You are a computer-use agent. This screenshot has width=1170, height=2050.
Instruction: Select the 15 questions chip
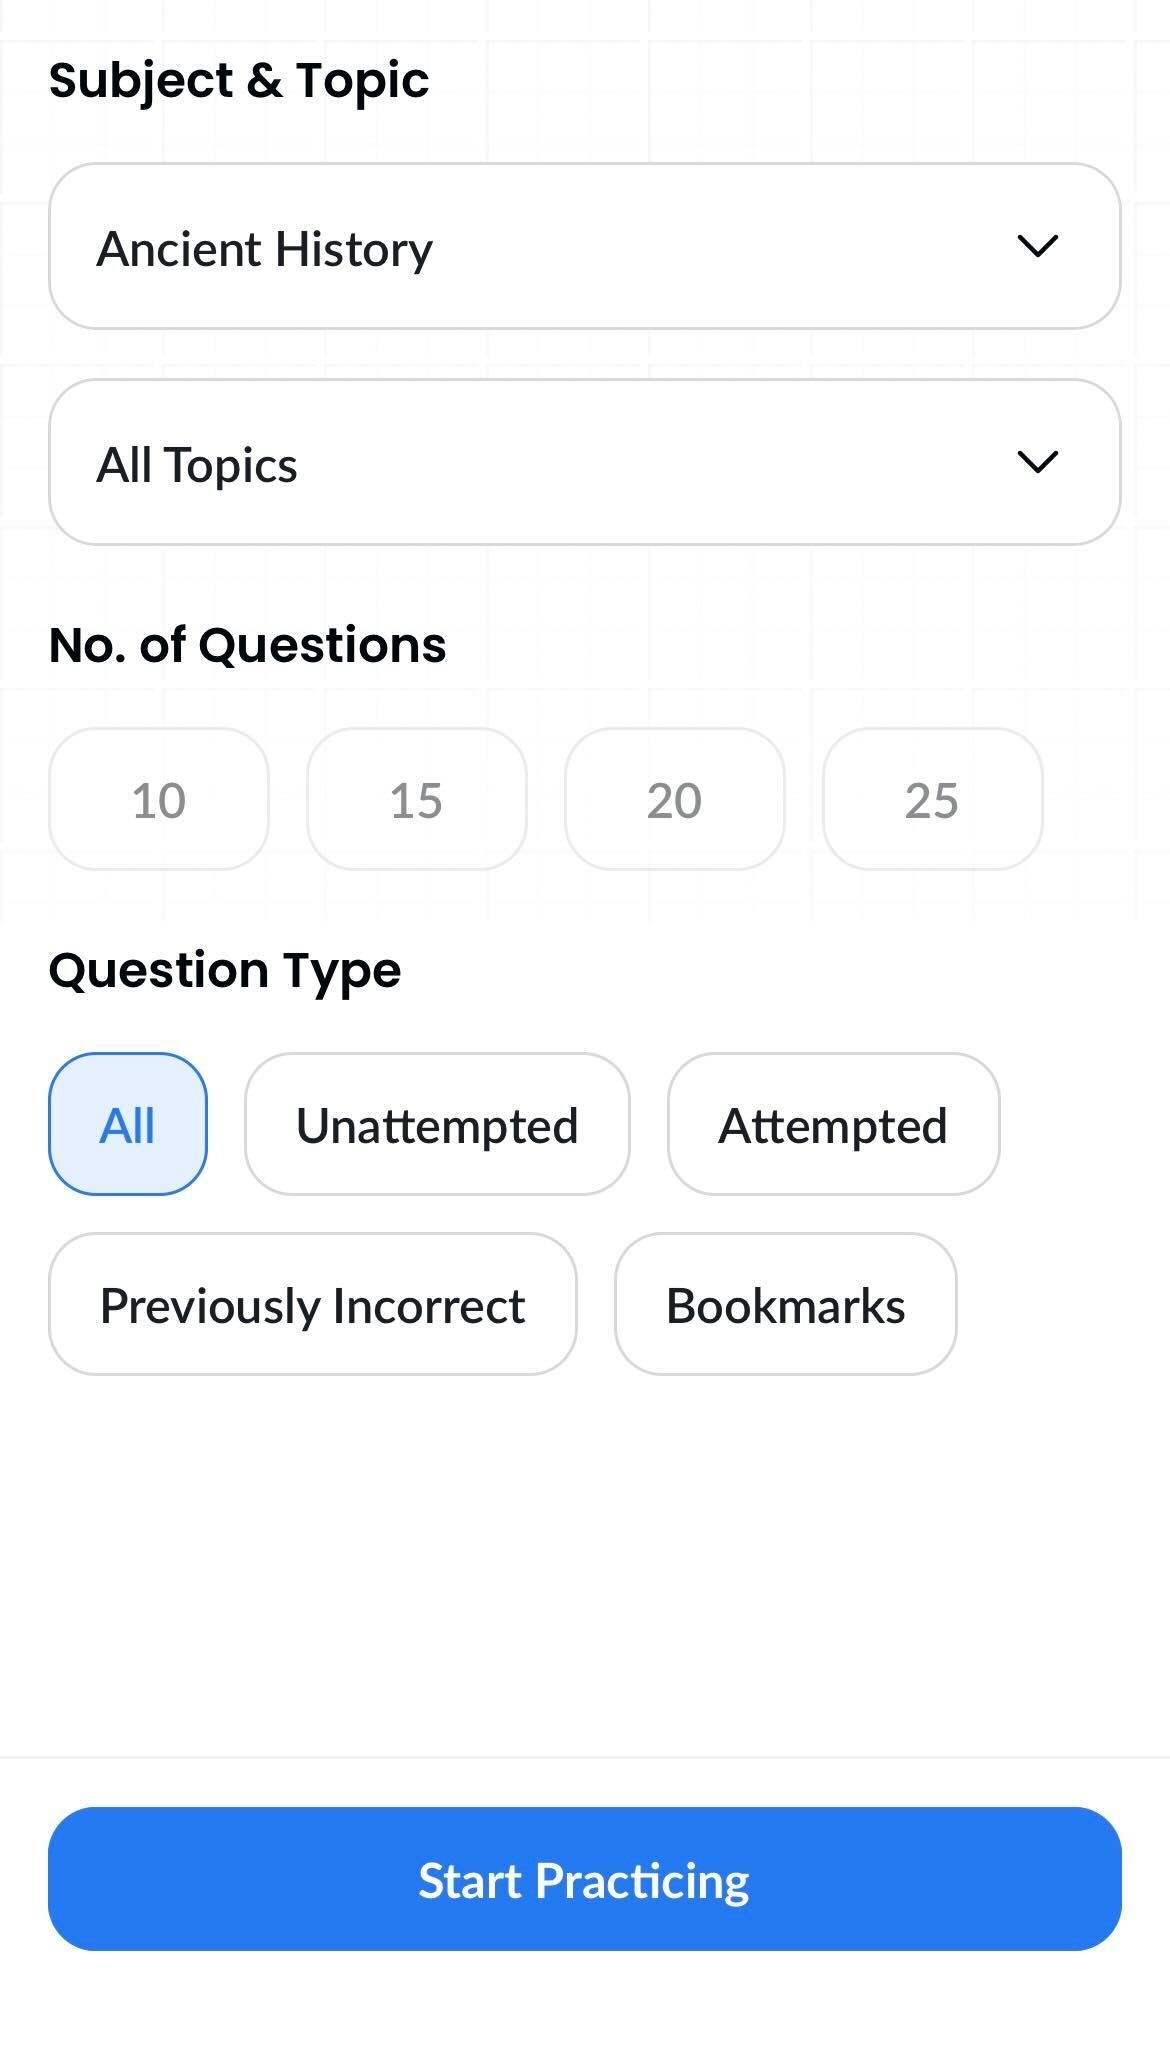point(416,800)
